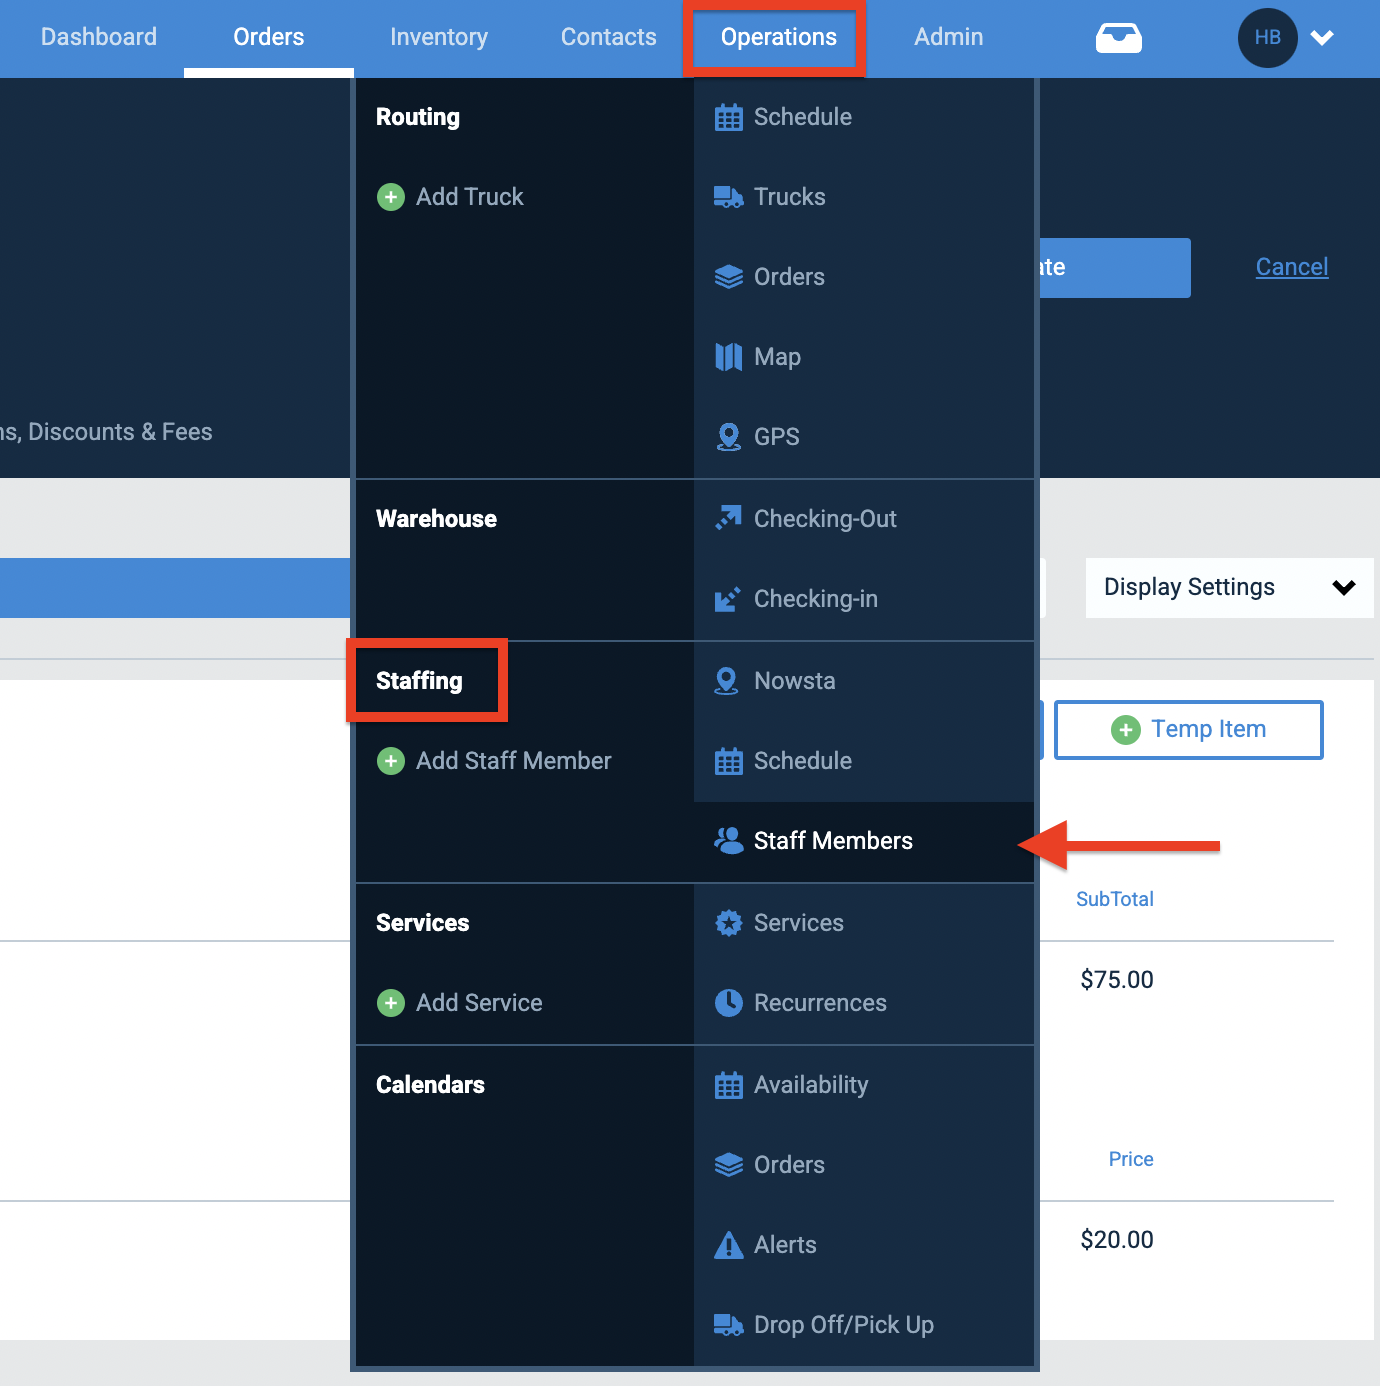
Task: Expand the user account chevron menu
Action: [1322, 38]
